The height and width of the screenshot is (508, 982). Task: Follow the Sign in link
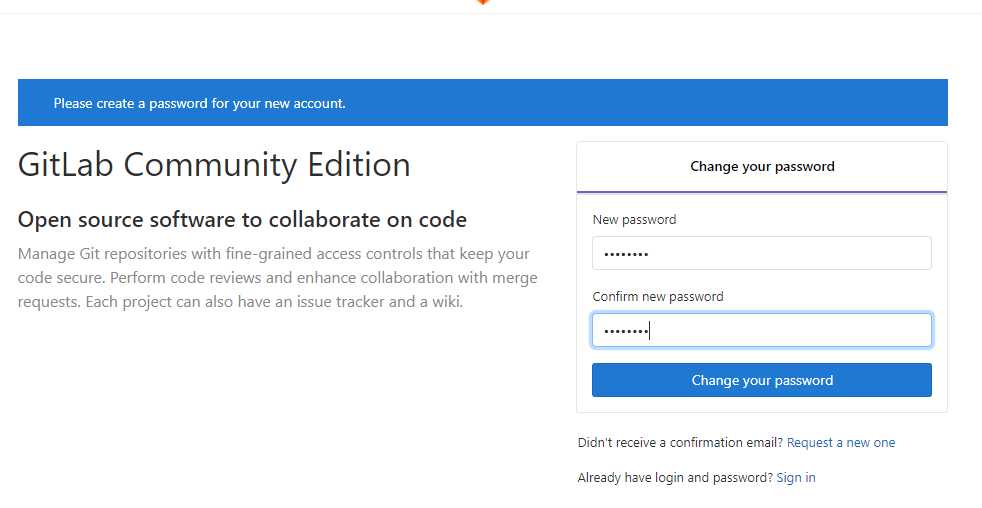(795, 477)
